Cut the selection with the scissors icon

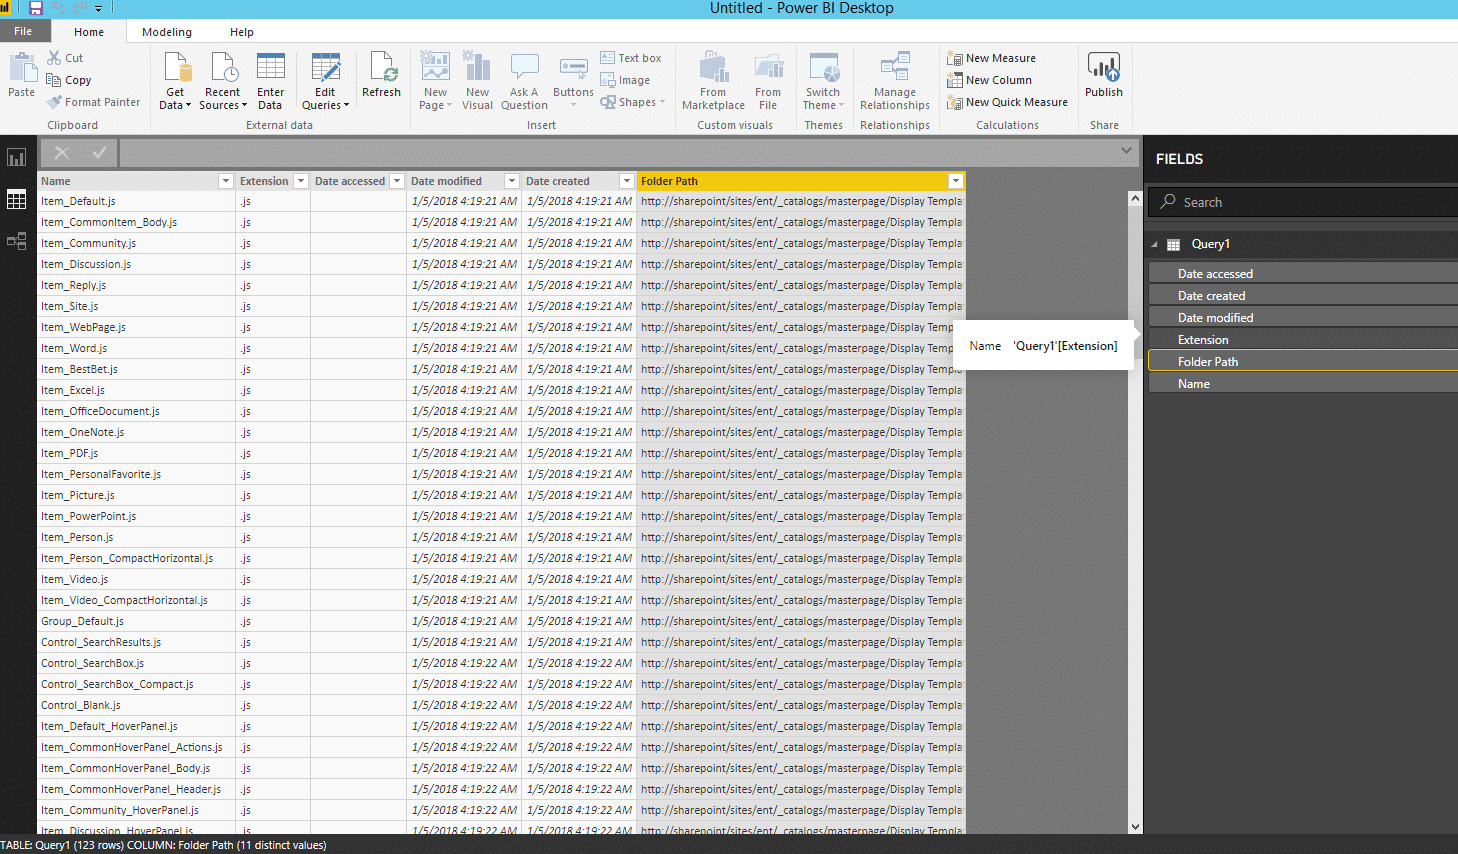pos(55,58)
